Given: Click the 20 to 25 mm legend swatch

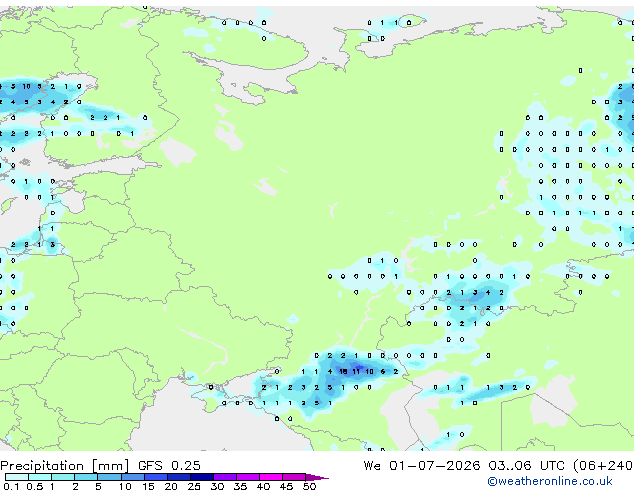Looking at the screenshot, I should [x=178, y=477].
